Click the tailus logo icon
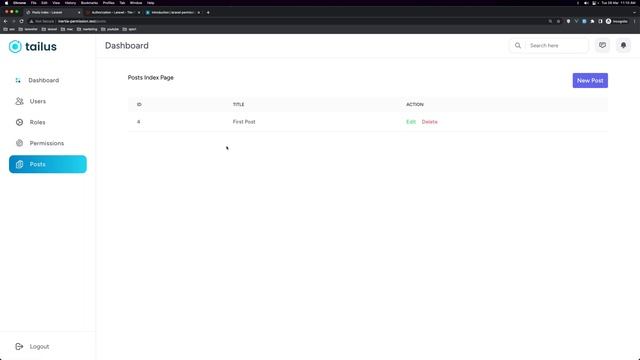 point(15,47)
